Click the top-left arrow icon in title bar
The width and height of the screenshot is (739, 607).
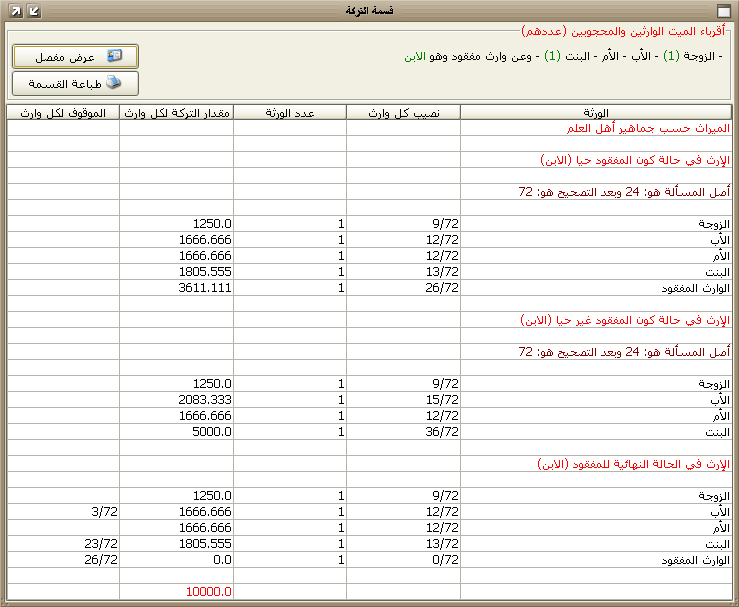13,10
